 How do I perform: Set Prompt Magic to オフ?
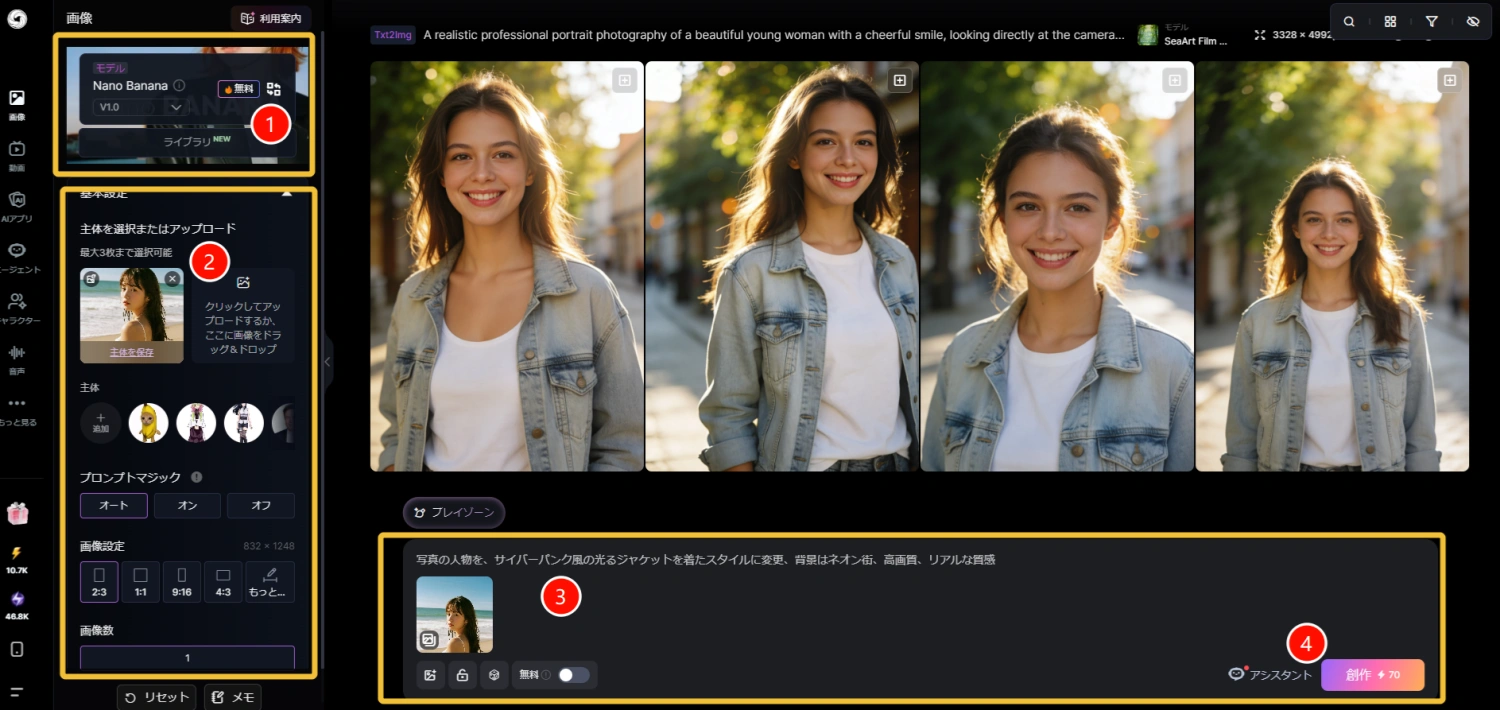click(261, 506)
